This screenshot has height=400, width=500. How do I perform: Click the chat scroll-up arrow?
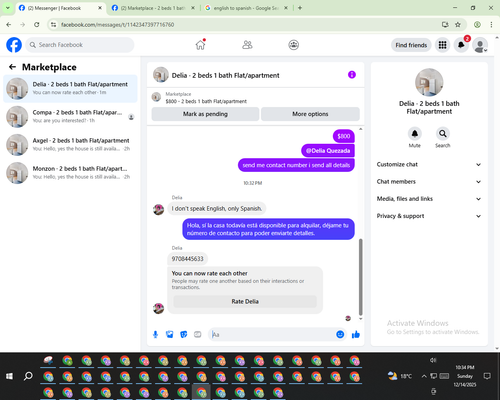[x=360, y=129]
